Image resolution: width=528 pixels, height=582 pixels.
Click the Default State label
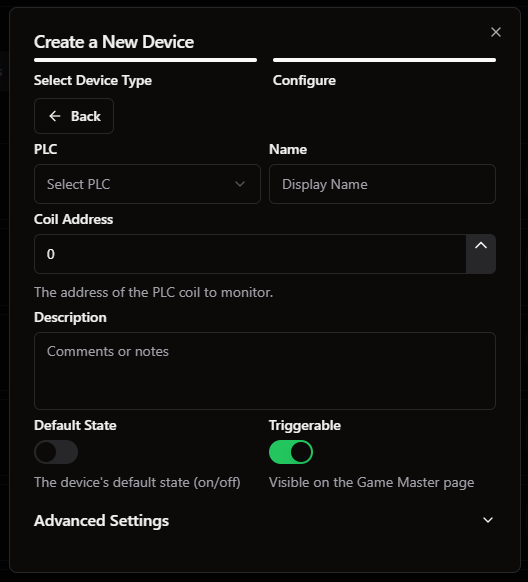(x=75, y=425)
